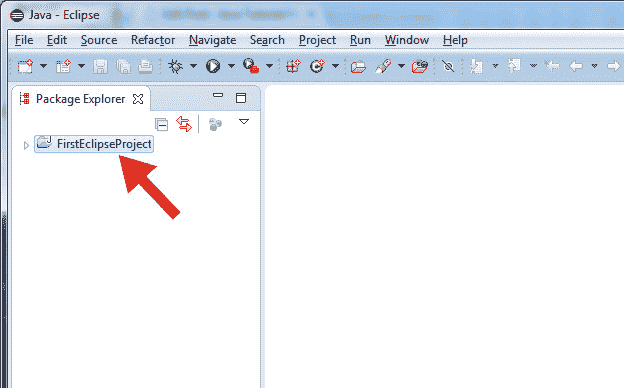Viewport: 624px width, 388px height.
Task: Open the Help menu
Action: click(455, 40)
